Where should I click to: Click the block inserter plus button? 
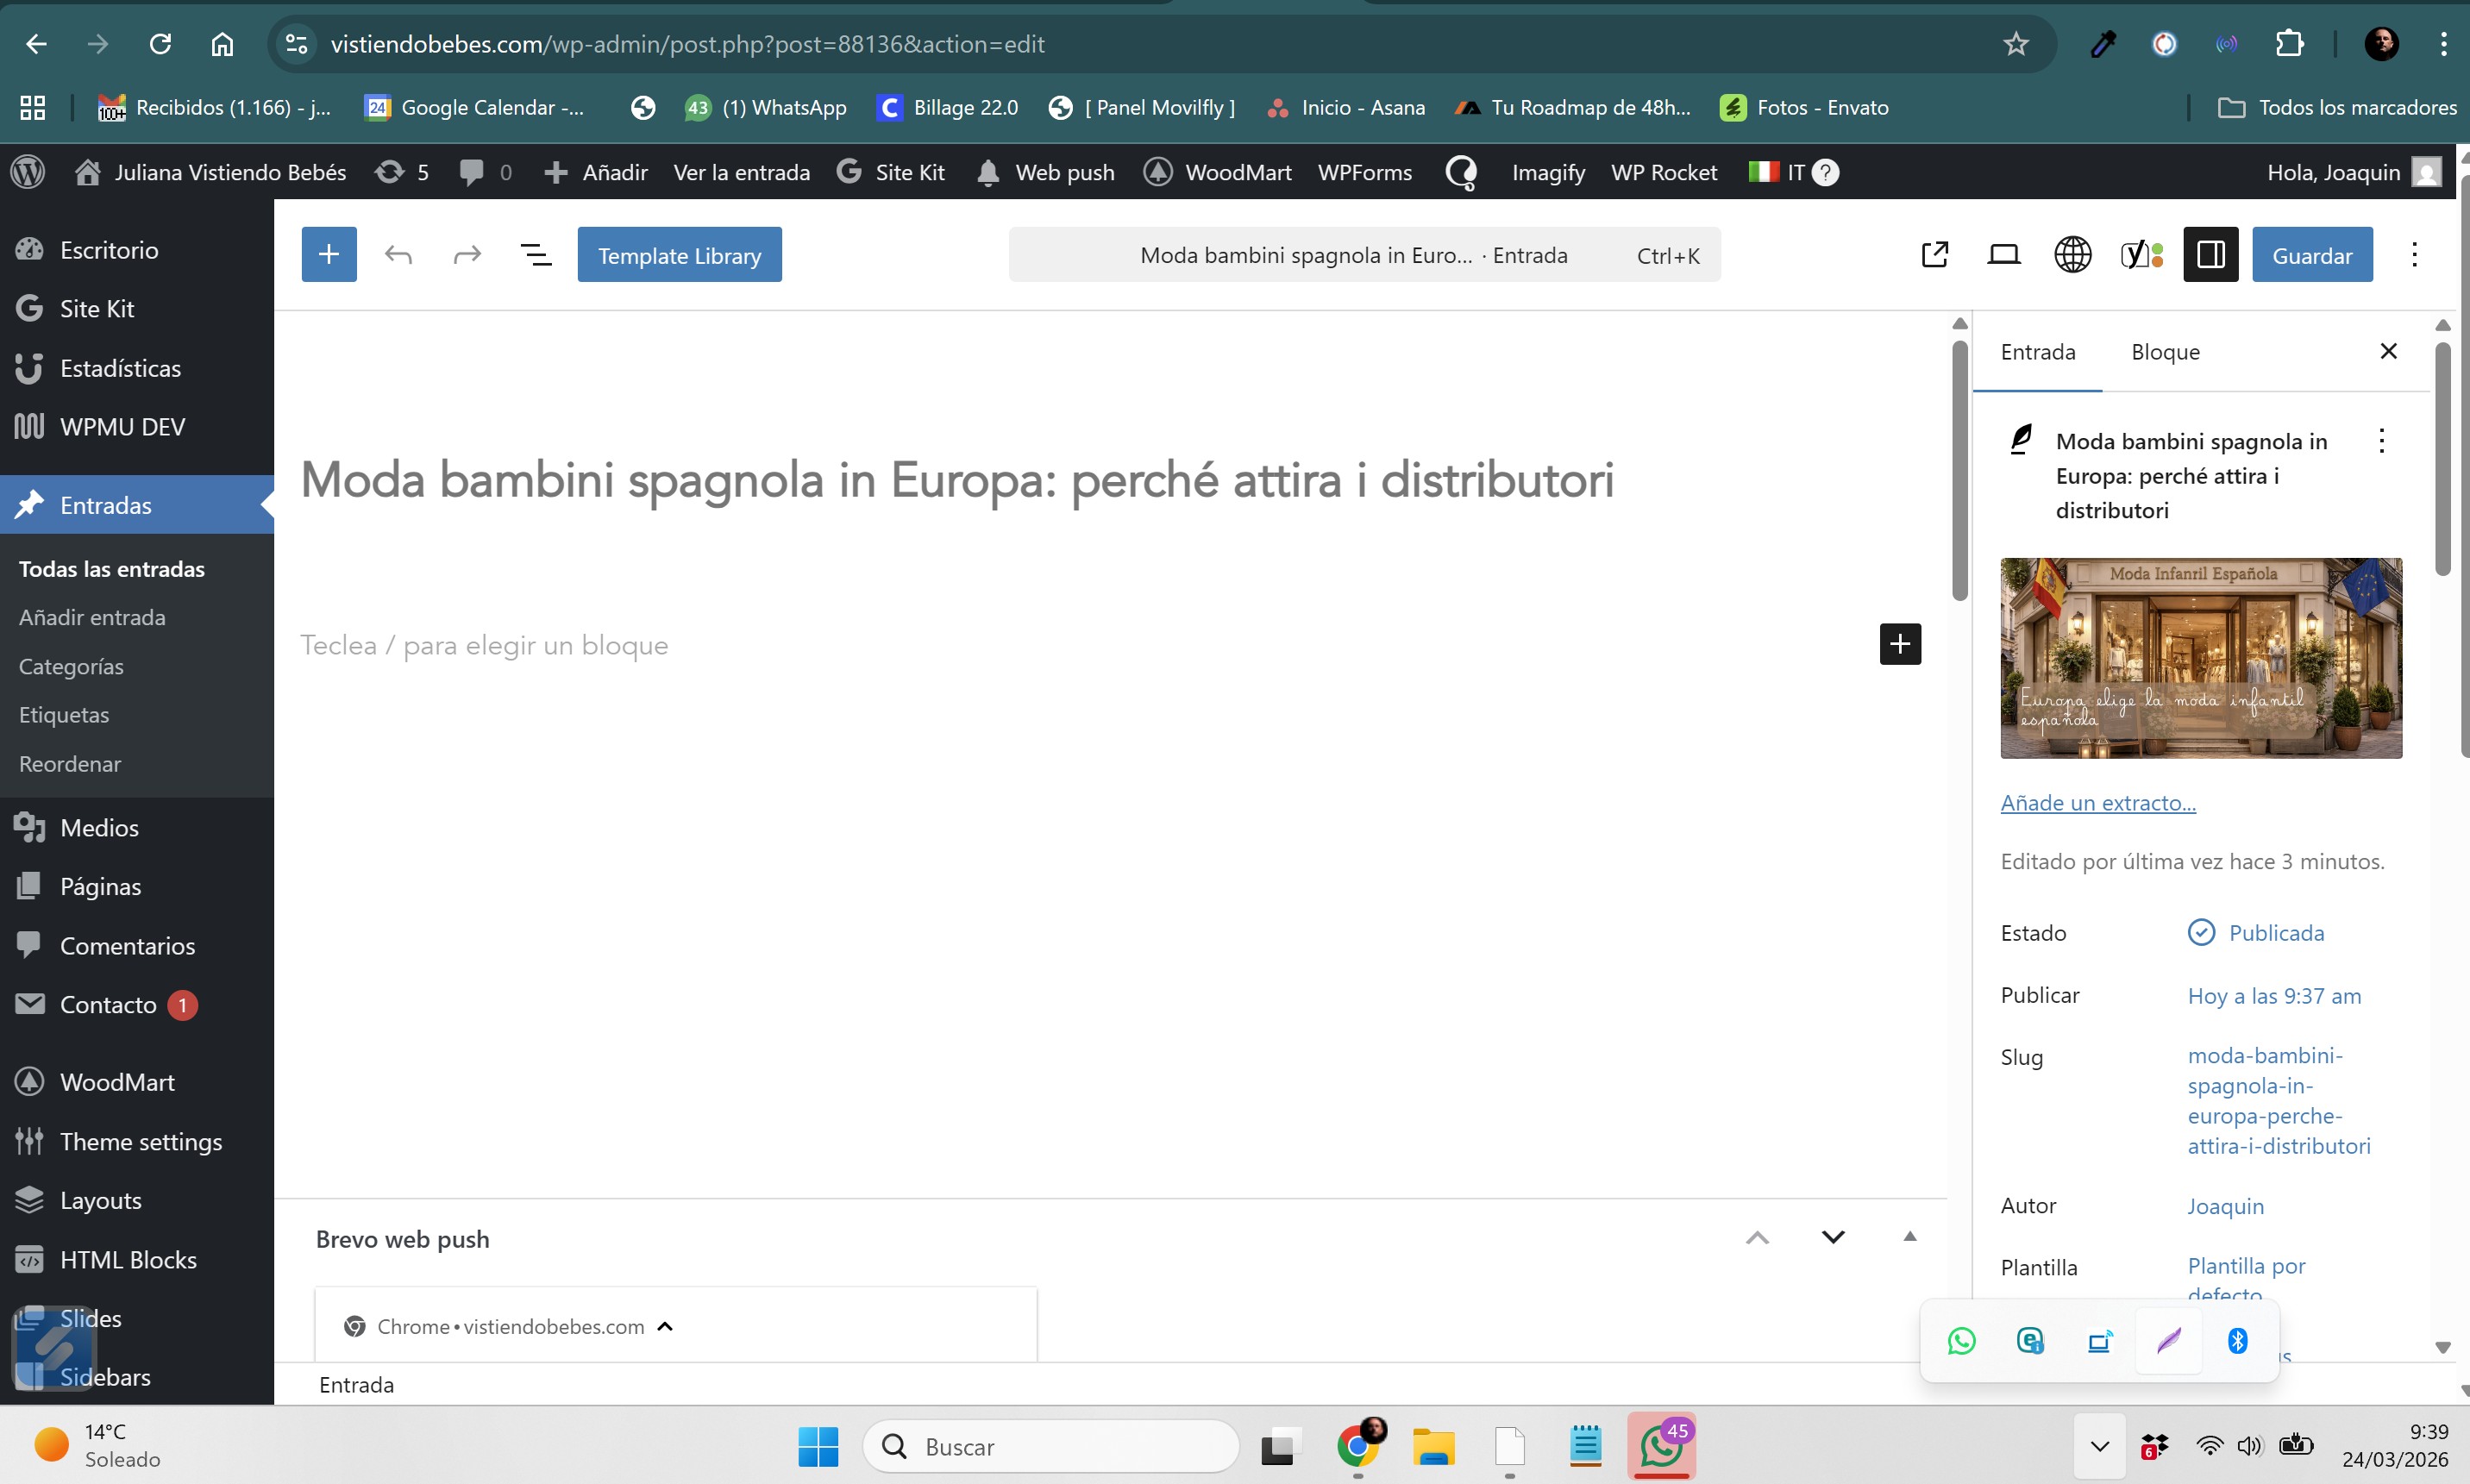pyautogui.click(x=329, y=255)
